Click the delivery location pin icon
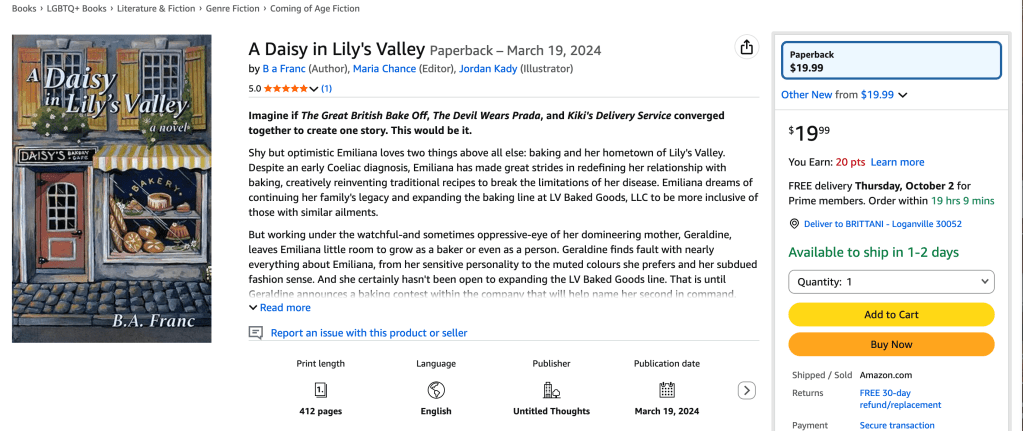This screenshot has width=1023, height=431. pos(794,224)
